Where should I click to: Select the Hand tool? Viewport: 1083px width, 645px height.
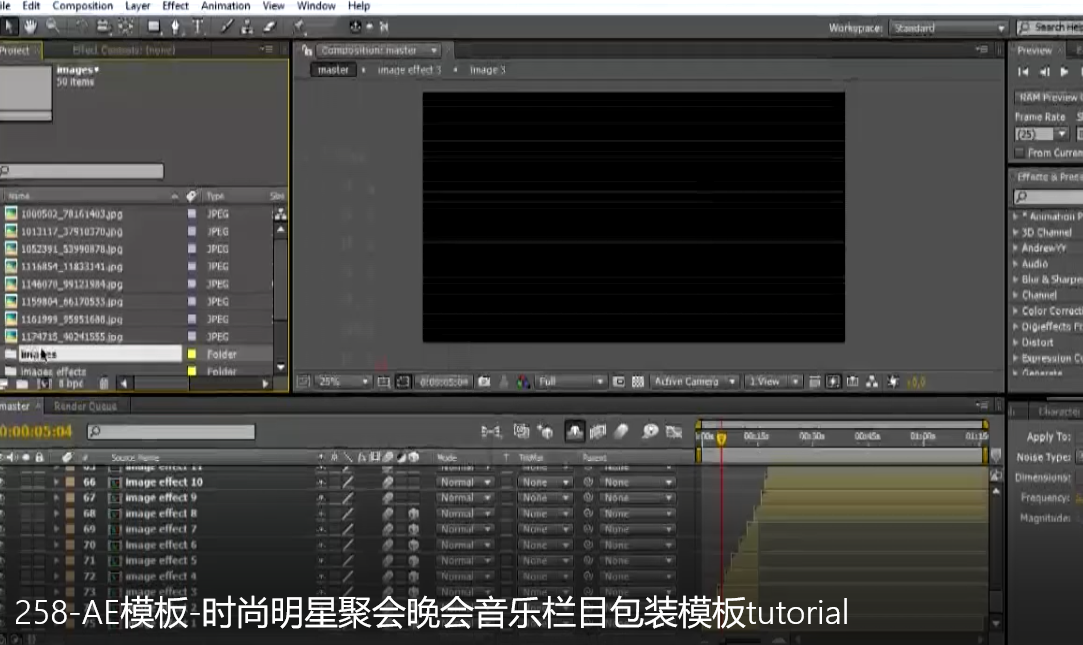tap(30, 27)
